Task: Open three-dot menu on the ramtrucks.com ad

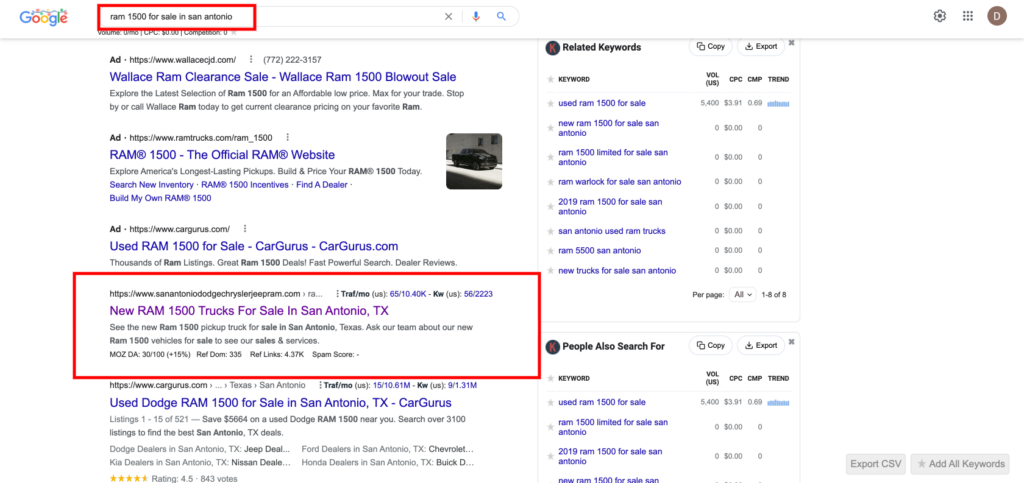Action: (287, 138)
